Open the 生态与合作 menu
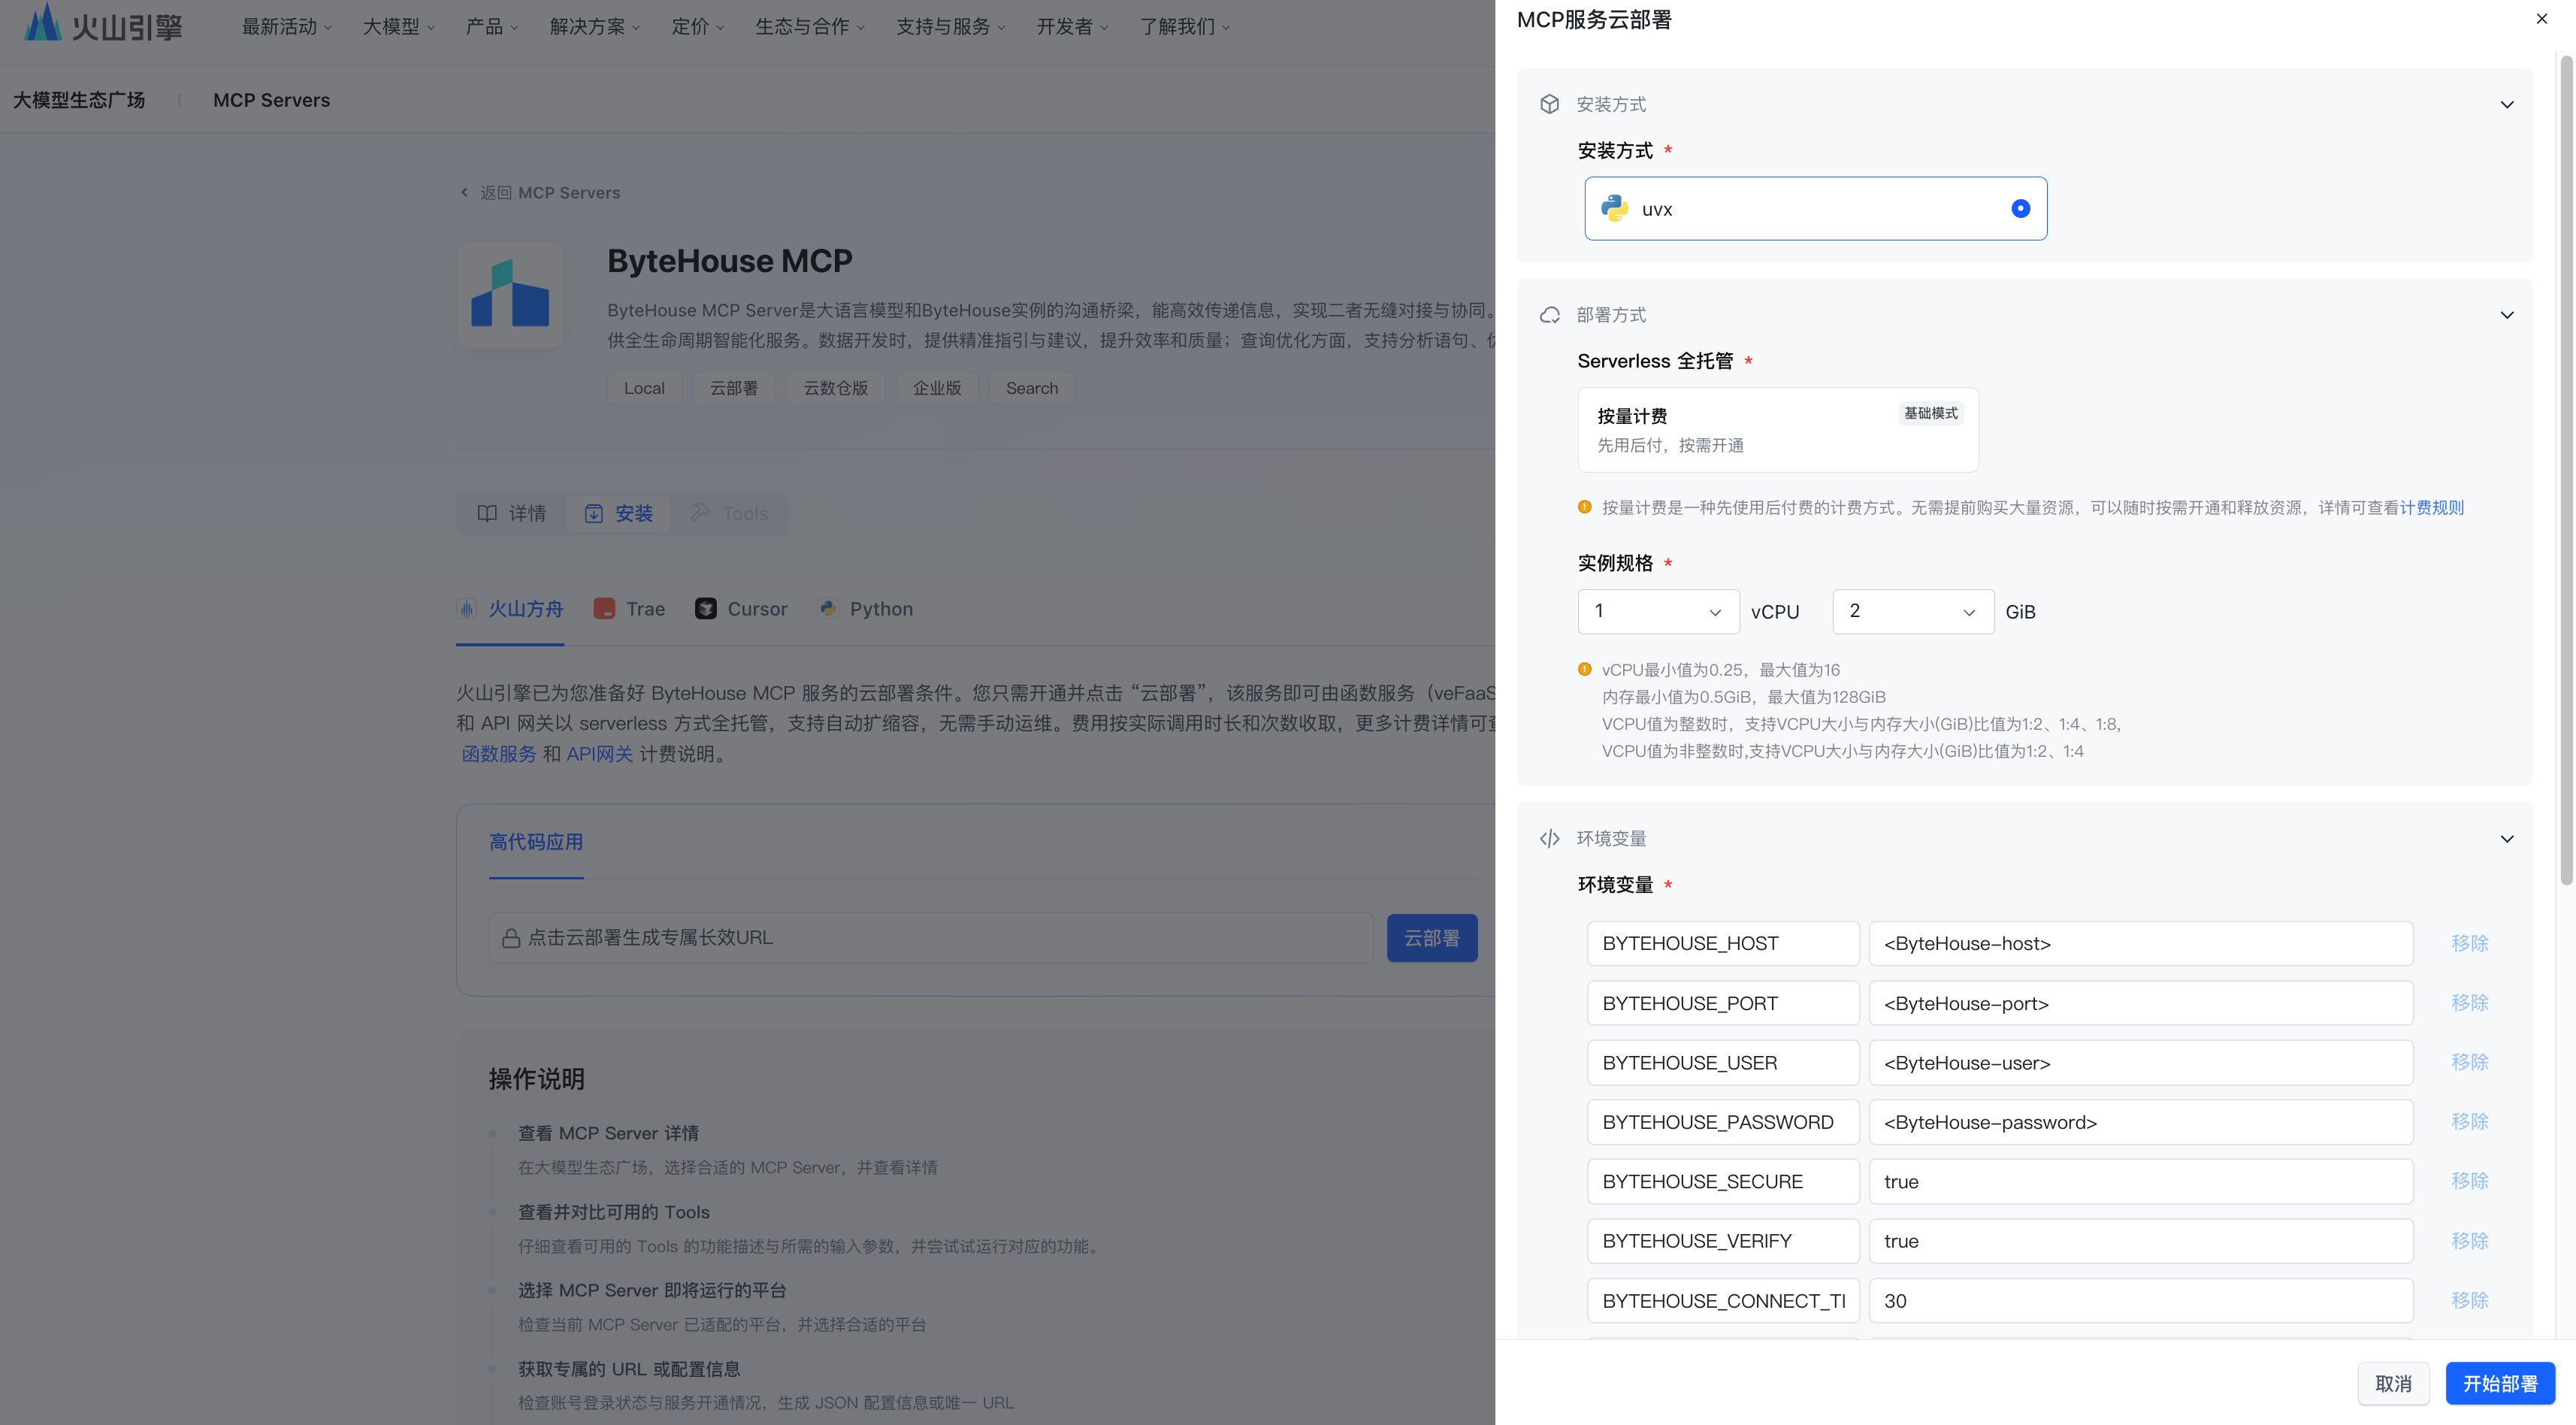 810,27
